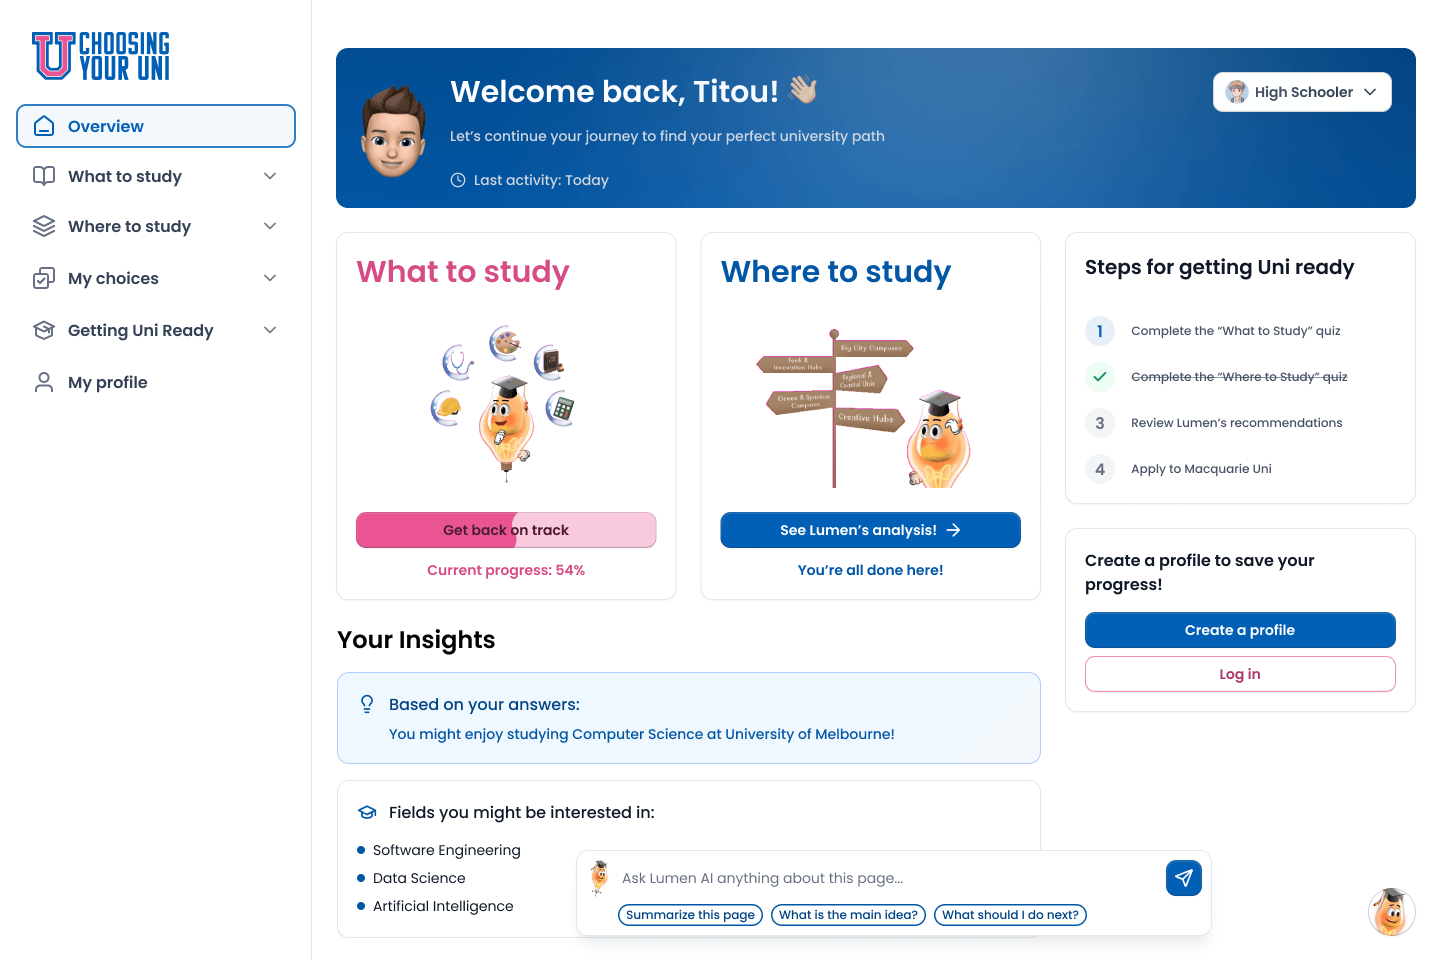The image size is (1440, 960).
Task: Go to the Overview page
Action: (156, 126)
